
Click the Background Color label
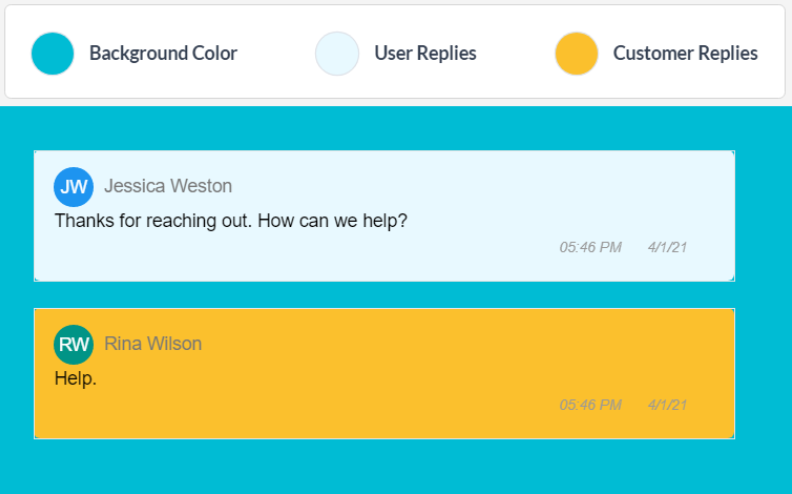163,53
